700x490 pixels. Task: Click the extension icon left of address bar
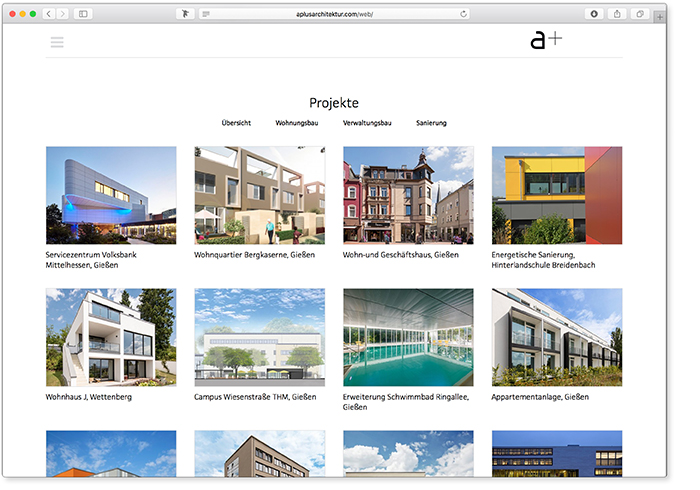pos(185,14)
